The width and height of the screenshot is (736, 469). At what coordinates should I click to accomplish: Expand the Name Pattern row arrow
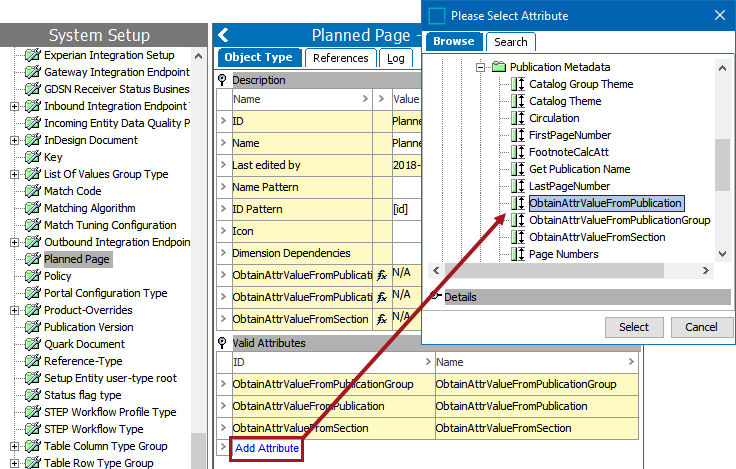click(x=223, y=187)
